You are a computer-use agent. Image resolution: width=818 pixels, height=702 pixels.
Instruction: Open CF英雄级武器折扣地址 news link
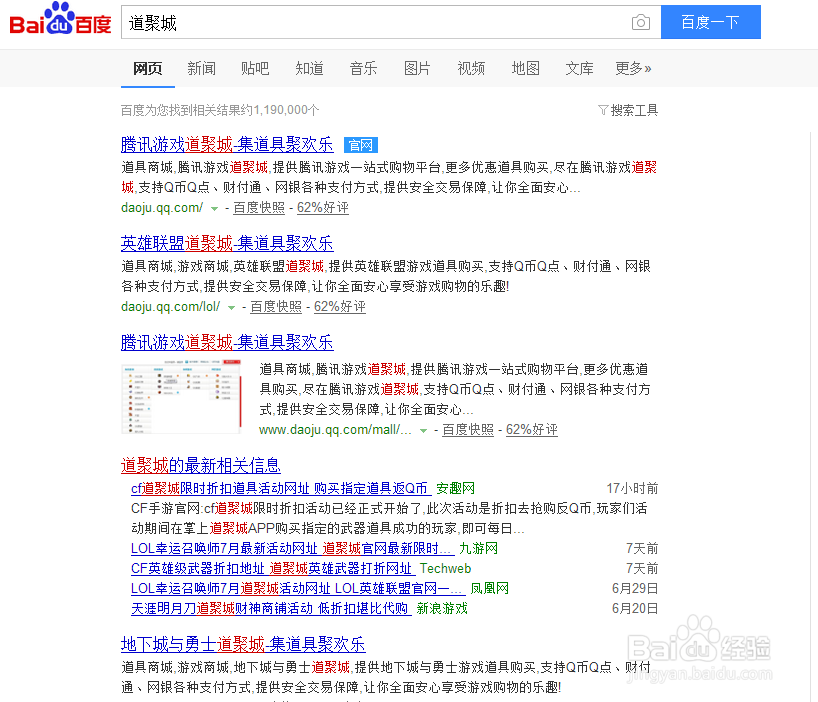(271, 568)
